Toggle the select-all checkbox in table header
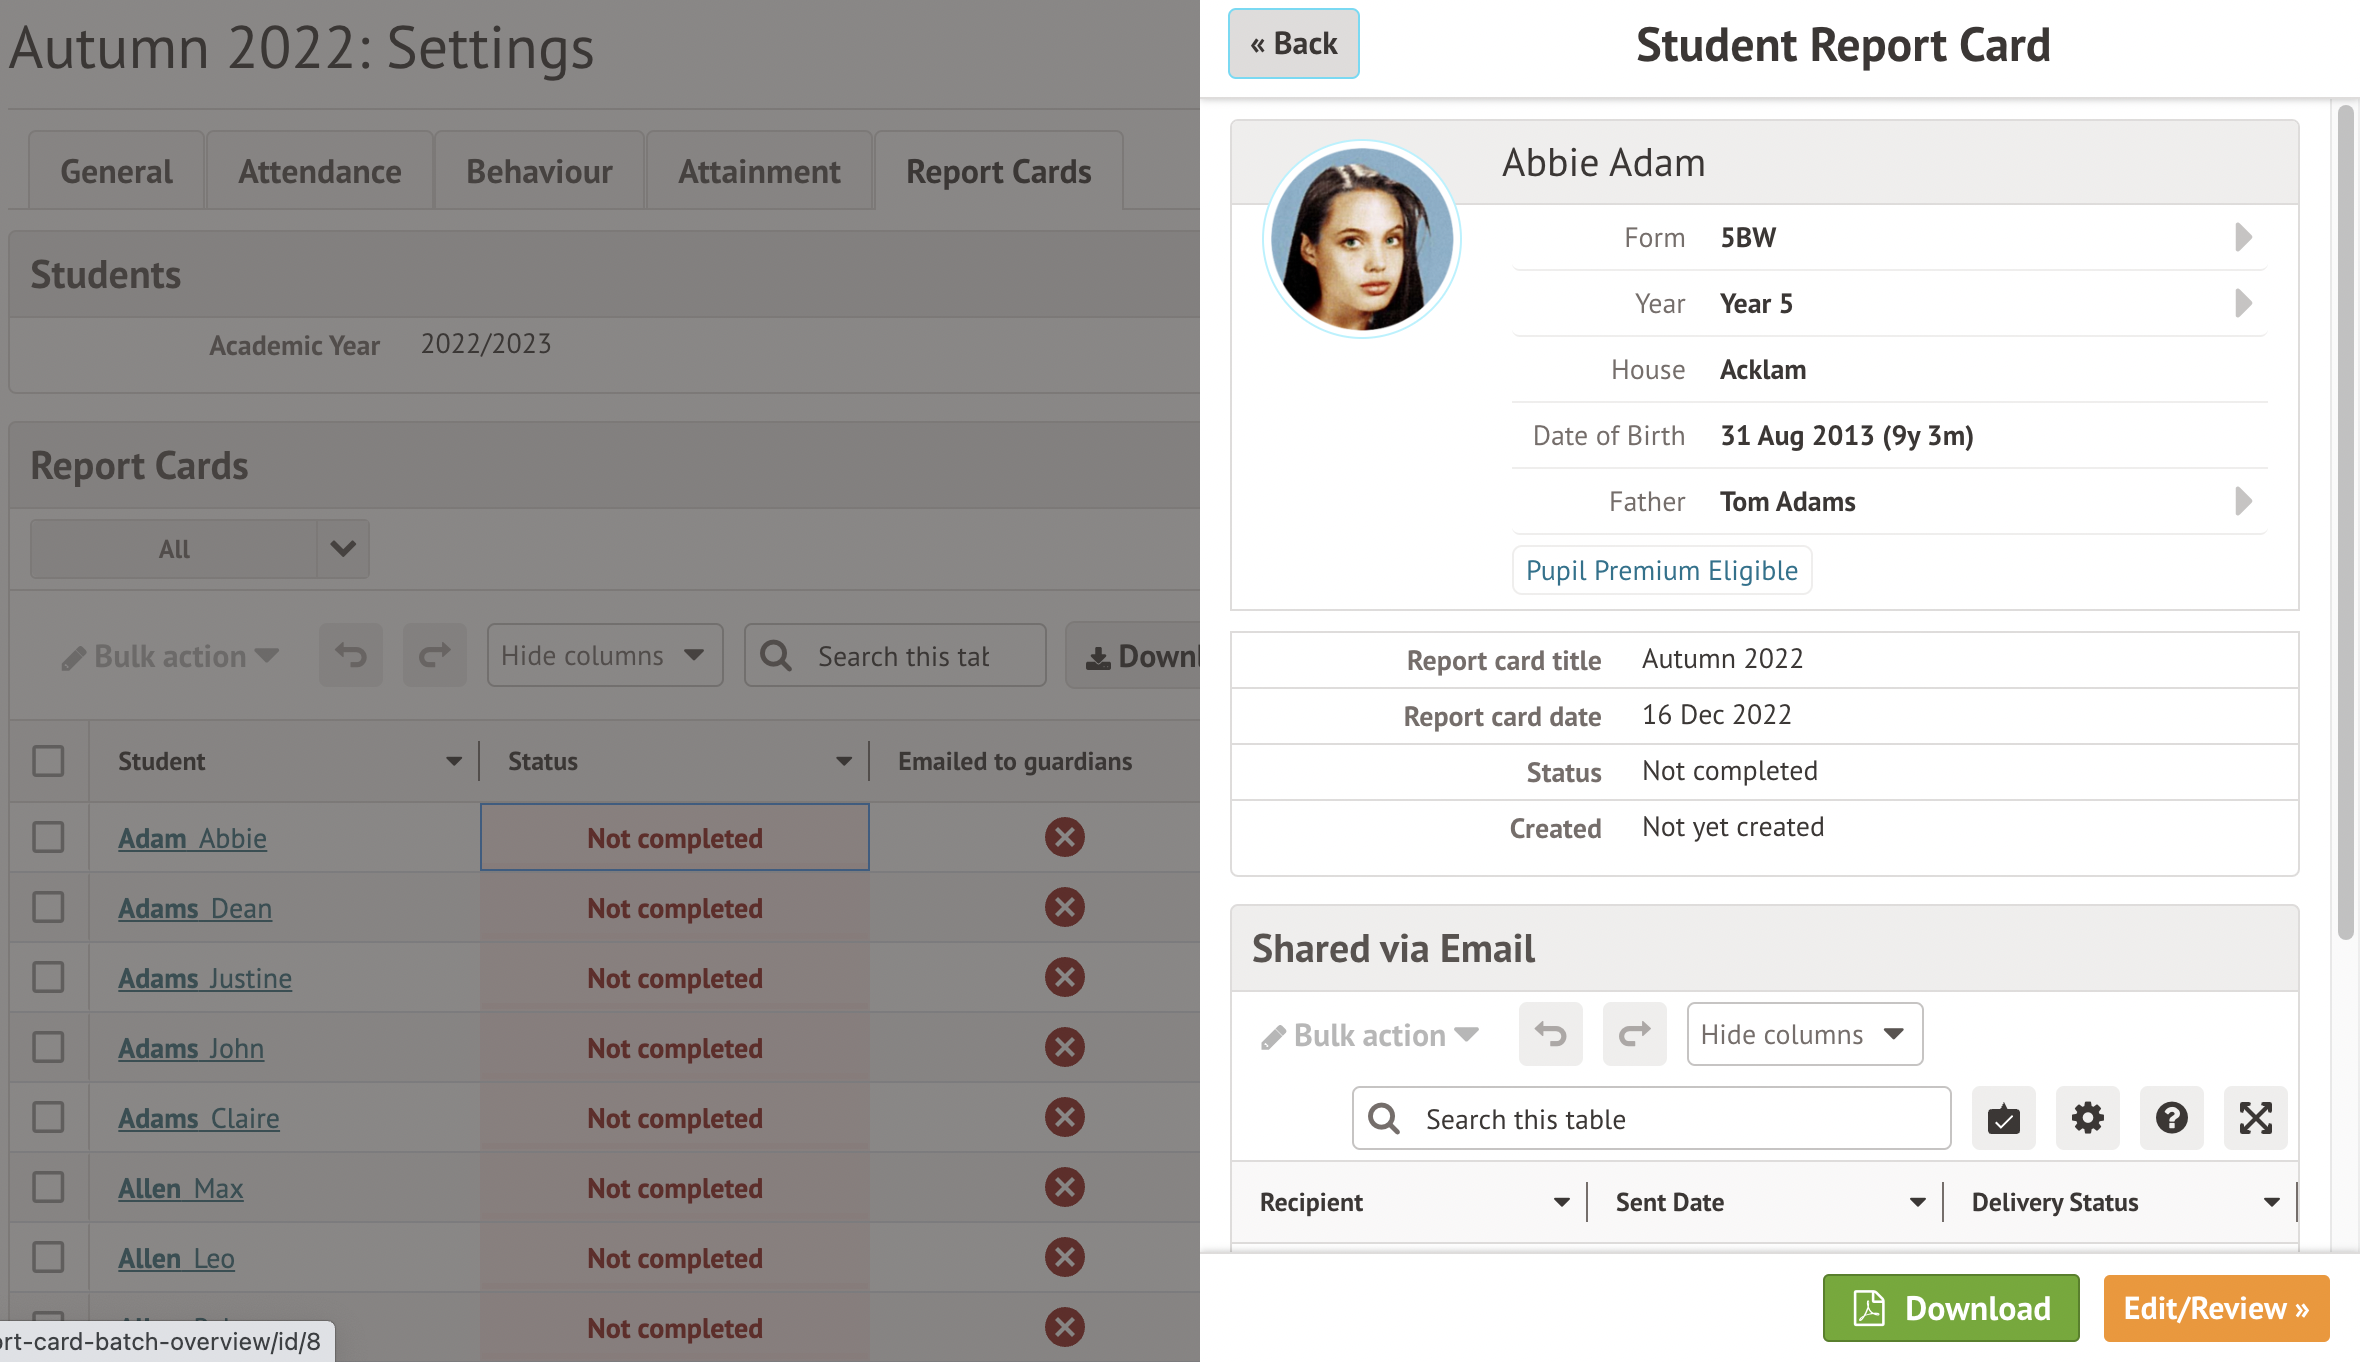 point(48,761)
